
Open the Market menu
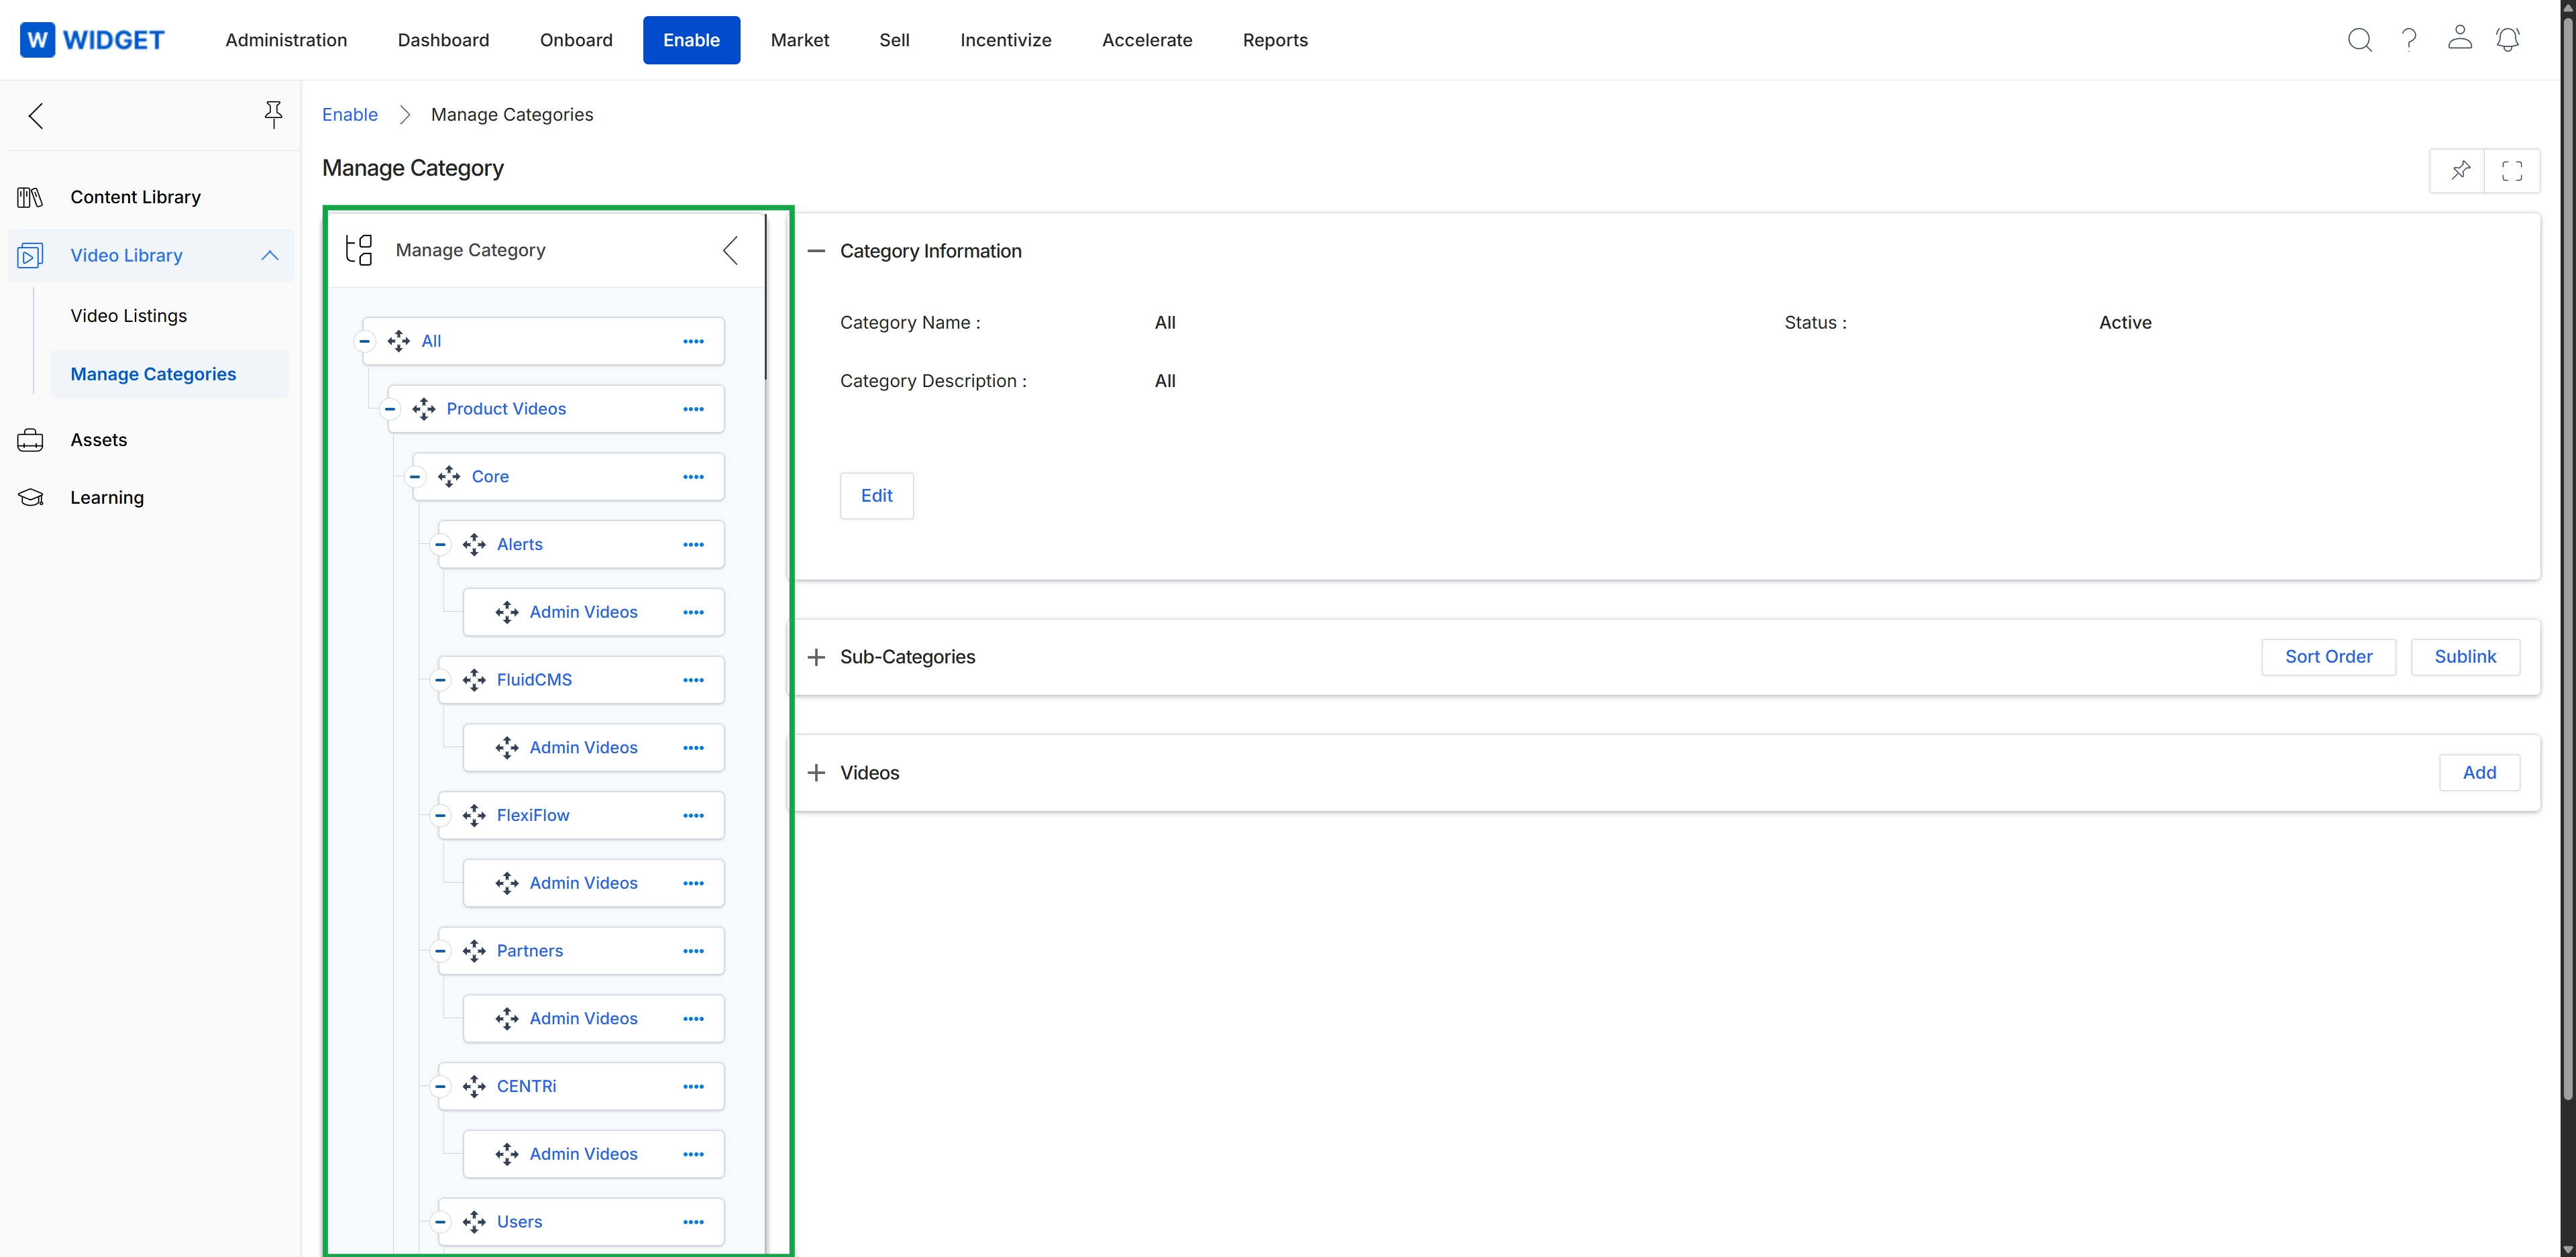[x=800, y=40]
